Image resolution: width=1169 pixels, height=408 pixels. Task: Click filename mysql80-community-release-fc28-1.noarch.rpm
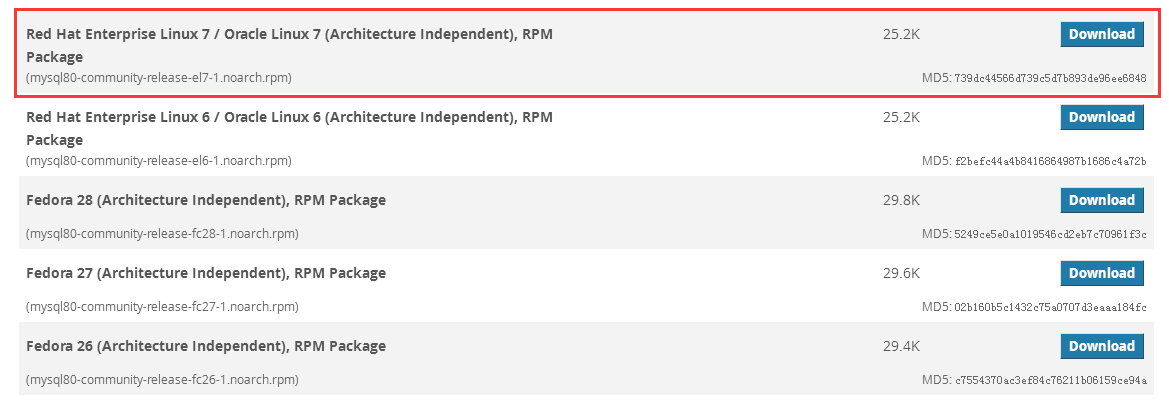click(162, 234)
